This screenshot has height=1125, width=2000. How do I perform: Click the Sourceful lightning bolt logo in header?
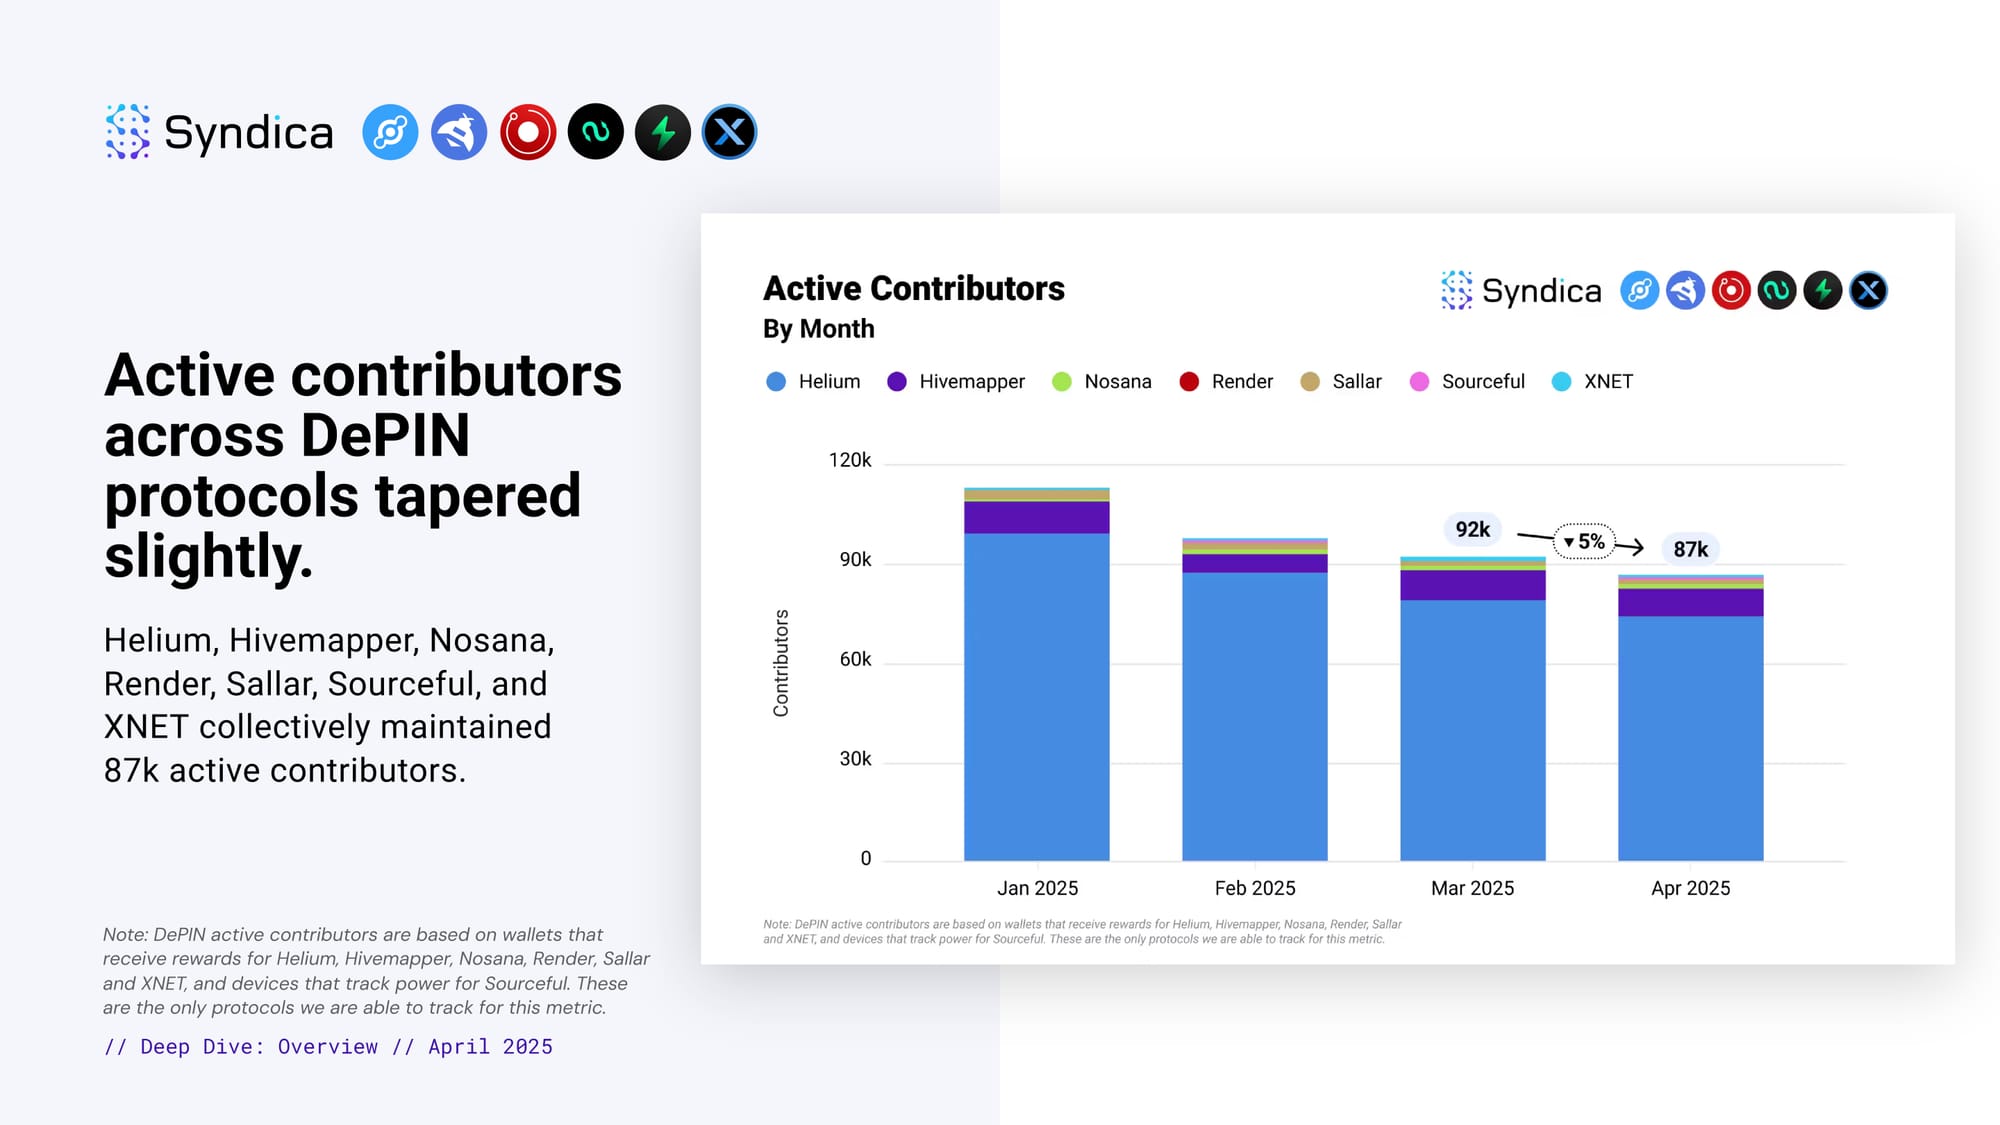click(663, 132)
